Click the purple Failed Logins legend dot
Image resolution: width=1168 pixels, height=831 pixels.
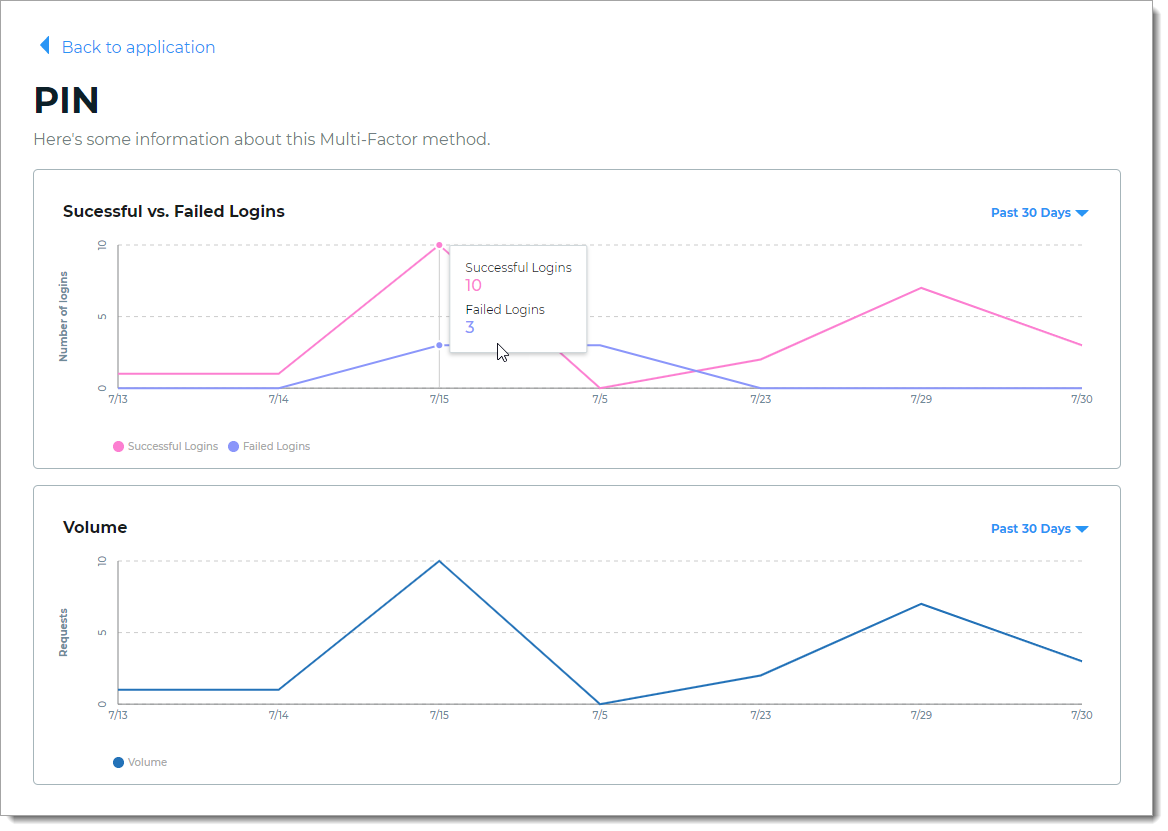(234, 446)
